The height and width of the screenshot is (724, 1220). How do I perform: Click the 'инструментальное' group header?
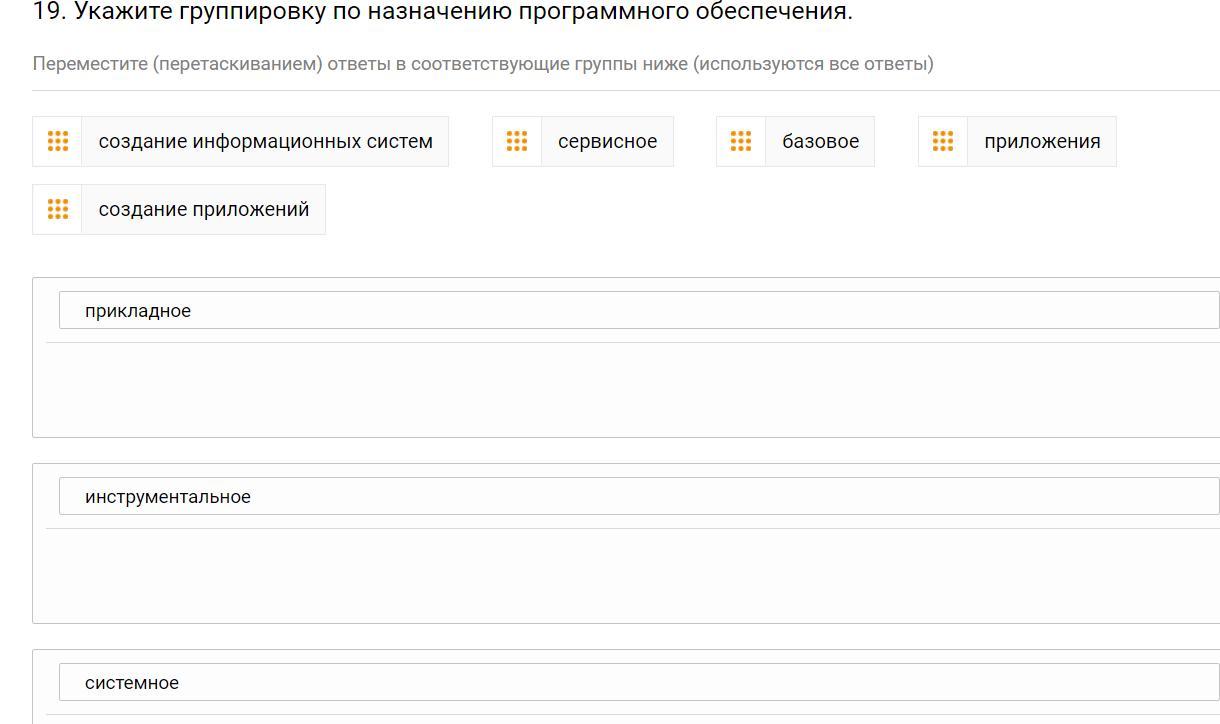[639, 496]
